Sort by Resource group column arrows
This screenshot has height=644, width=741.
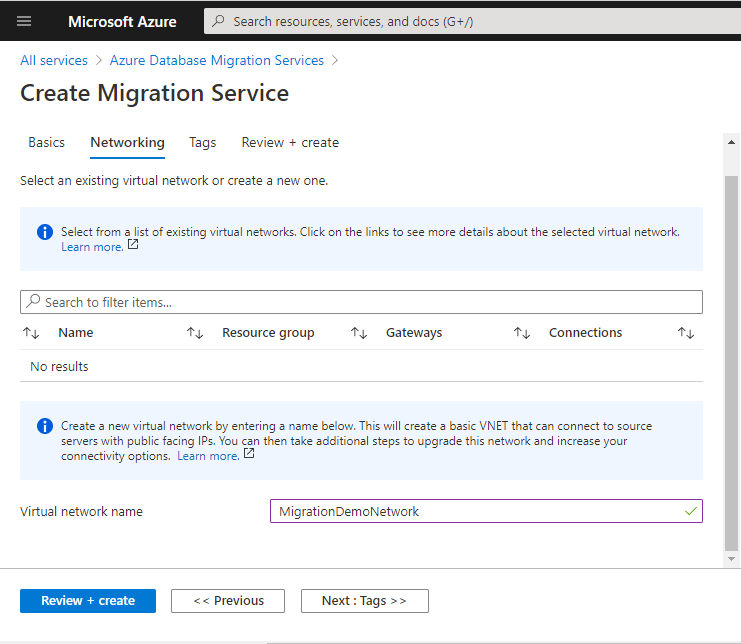(195, 333)
